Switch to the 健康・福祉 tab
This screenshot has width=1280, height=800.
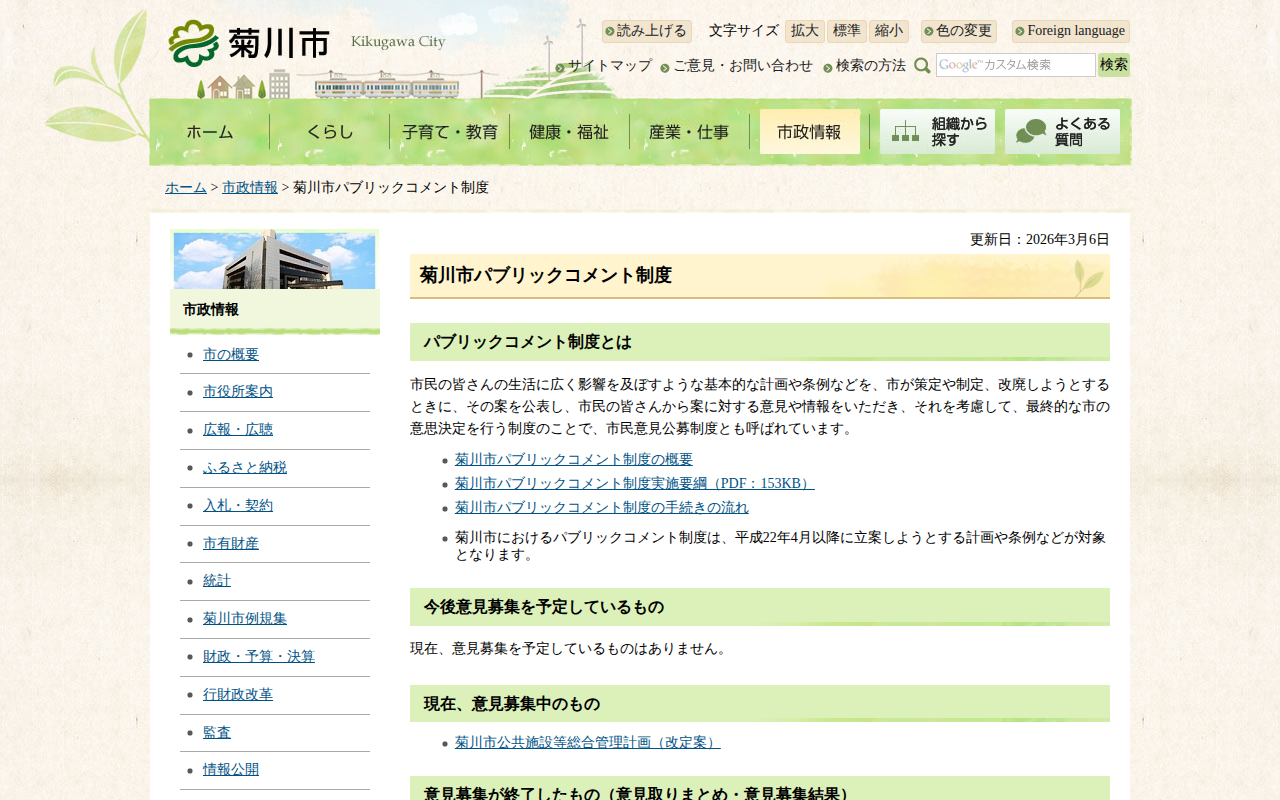point(569,132)
